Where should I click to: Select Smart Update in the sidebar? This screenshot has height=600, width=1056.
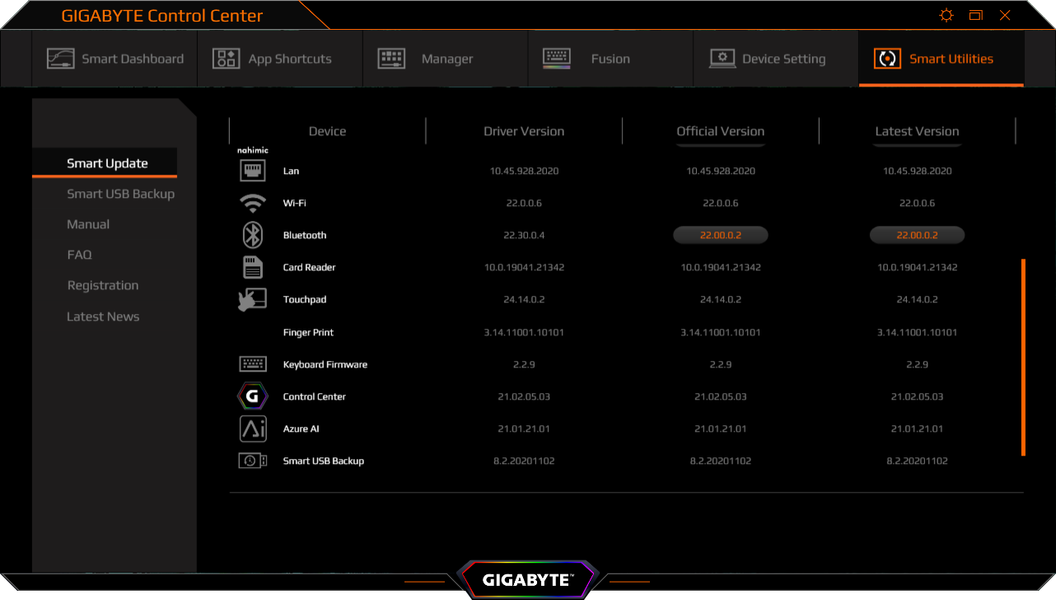pyautogui.click(x=107, y=163)
